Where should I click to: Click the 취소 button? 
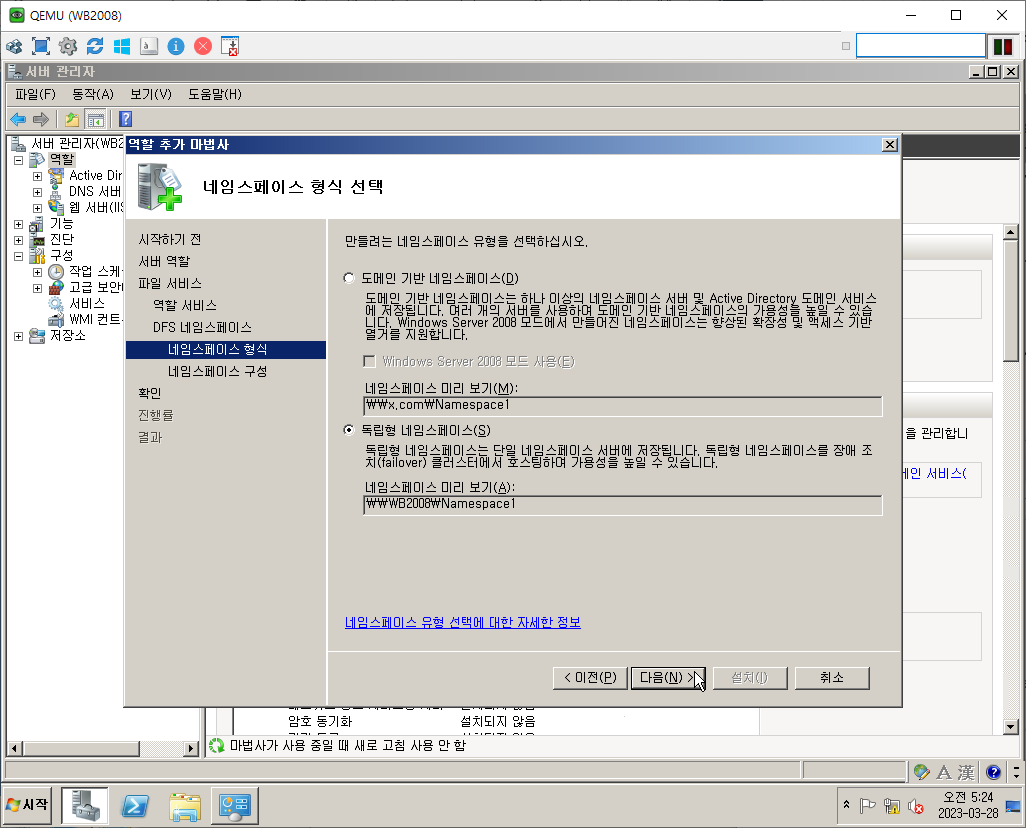point(832,677)
